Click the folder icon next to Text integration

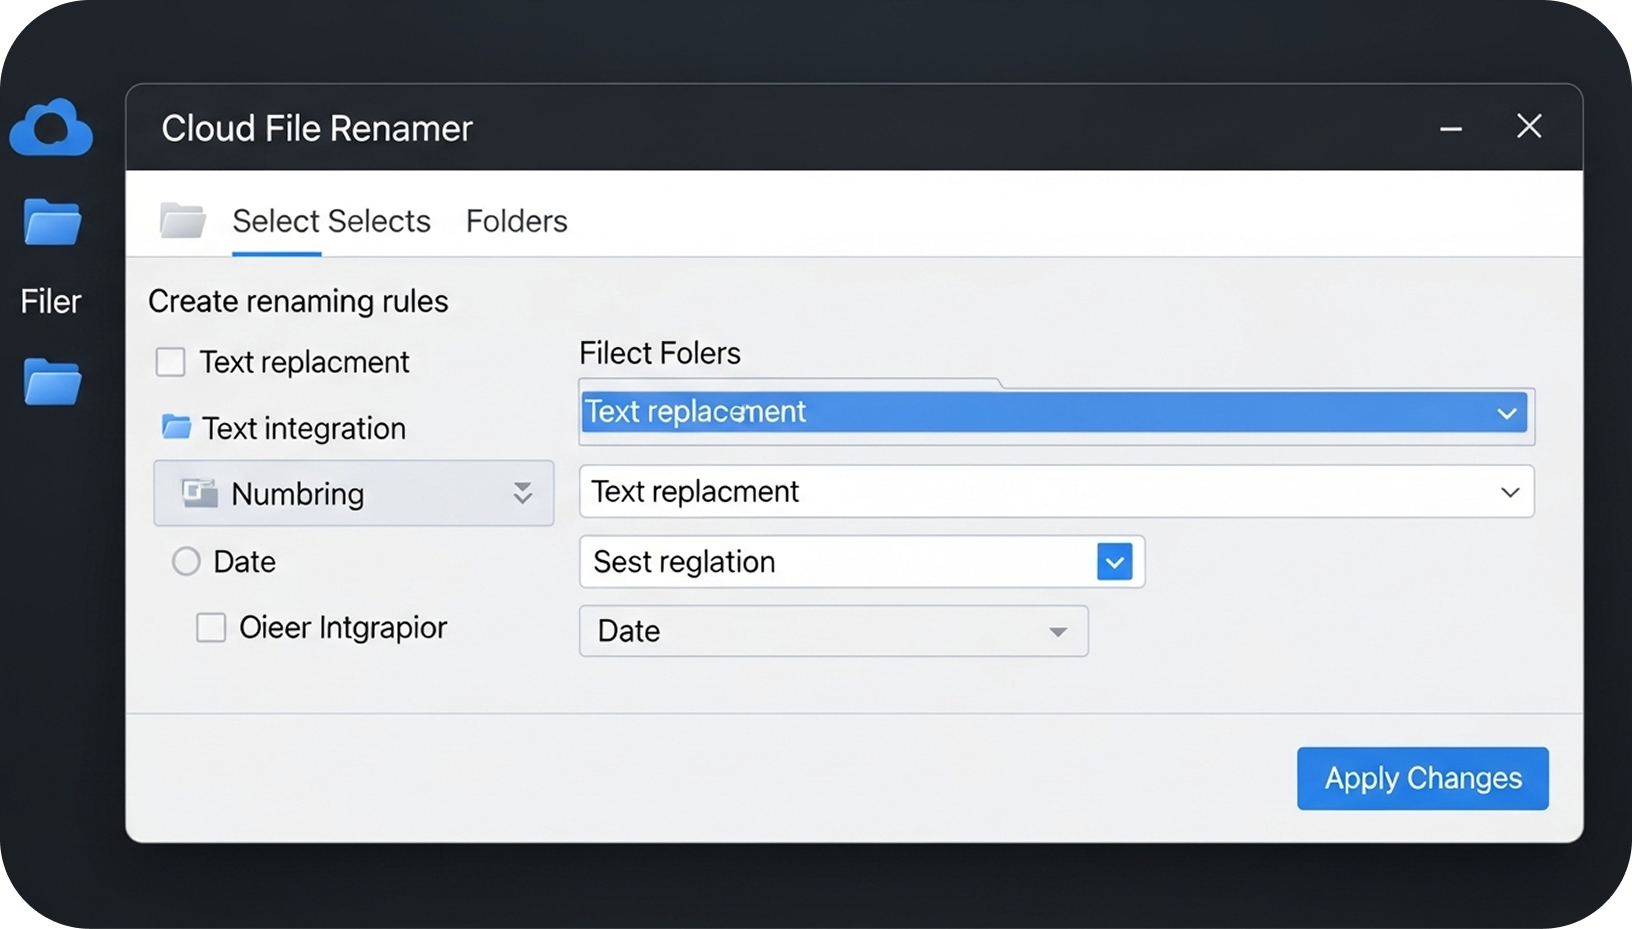(174, 427)
